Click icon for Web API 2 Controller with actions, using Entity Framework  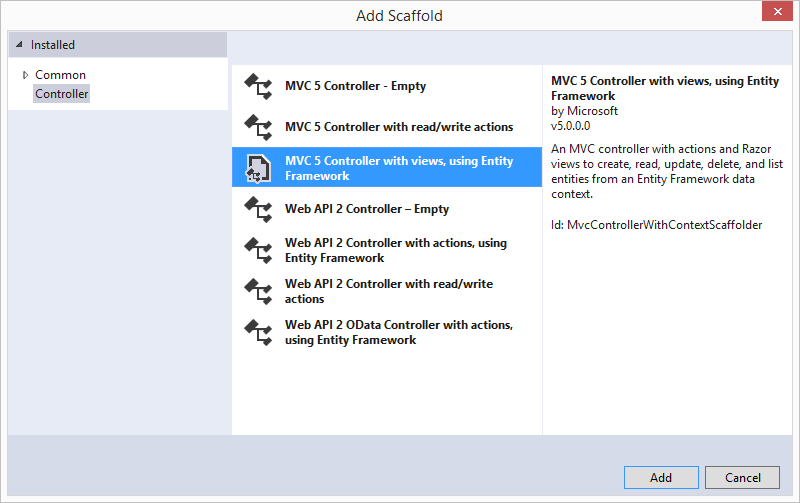tap(258, 250)
